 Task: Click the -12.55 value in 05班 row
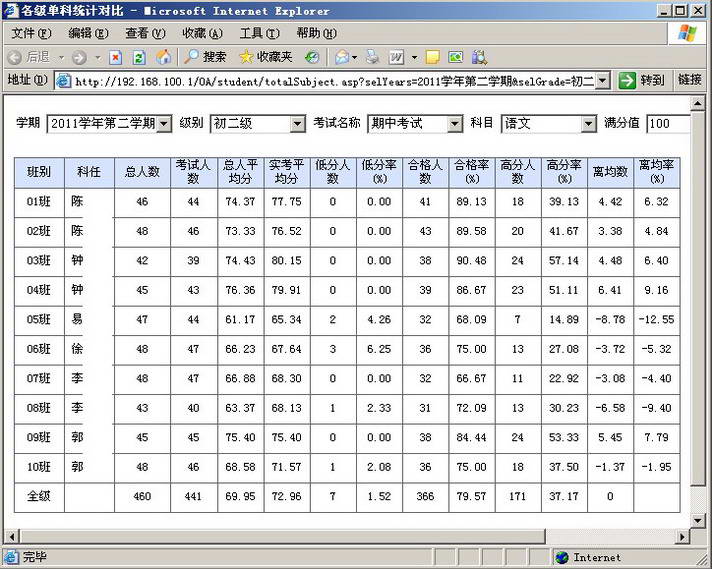pos(656,320)
